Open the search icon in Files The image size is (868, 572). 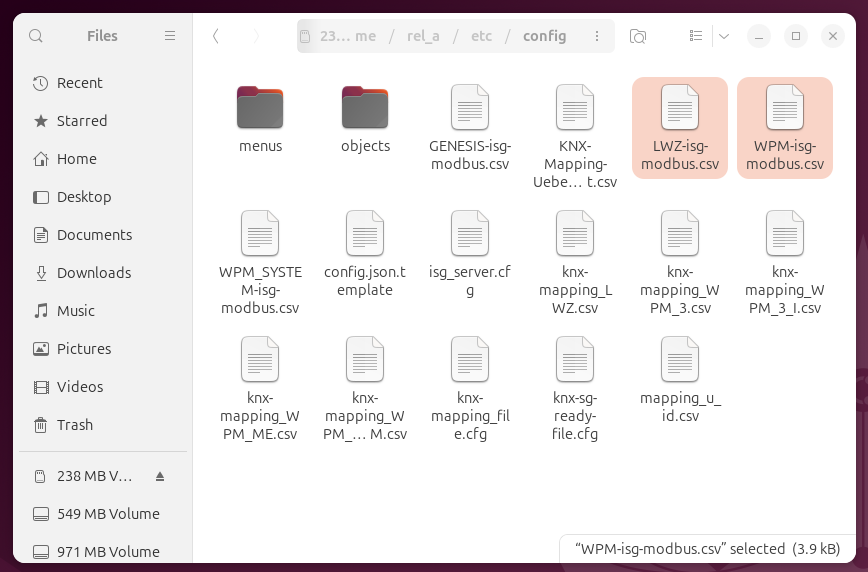point(36,36)
